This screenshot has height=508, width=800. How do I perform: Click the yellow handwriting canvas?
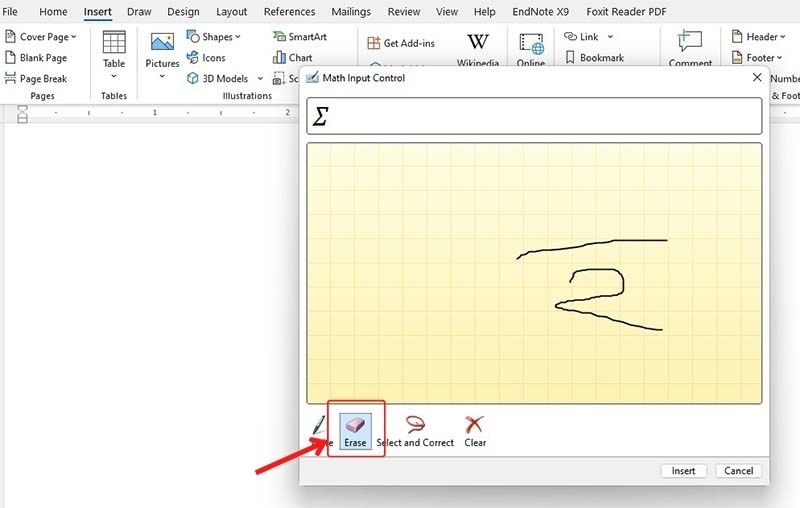click(534, 273)
